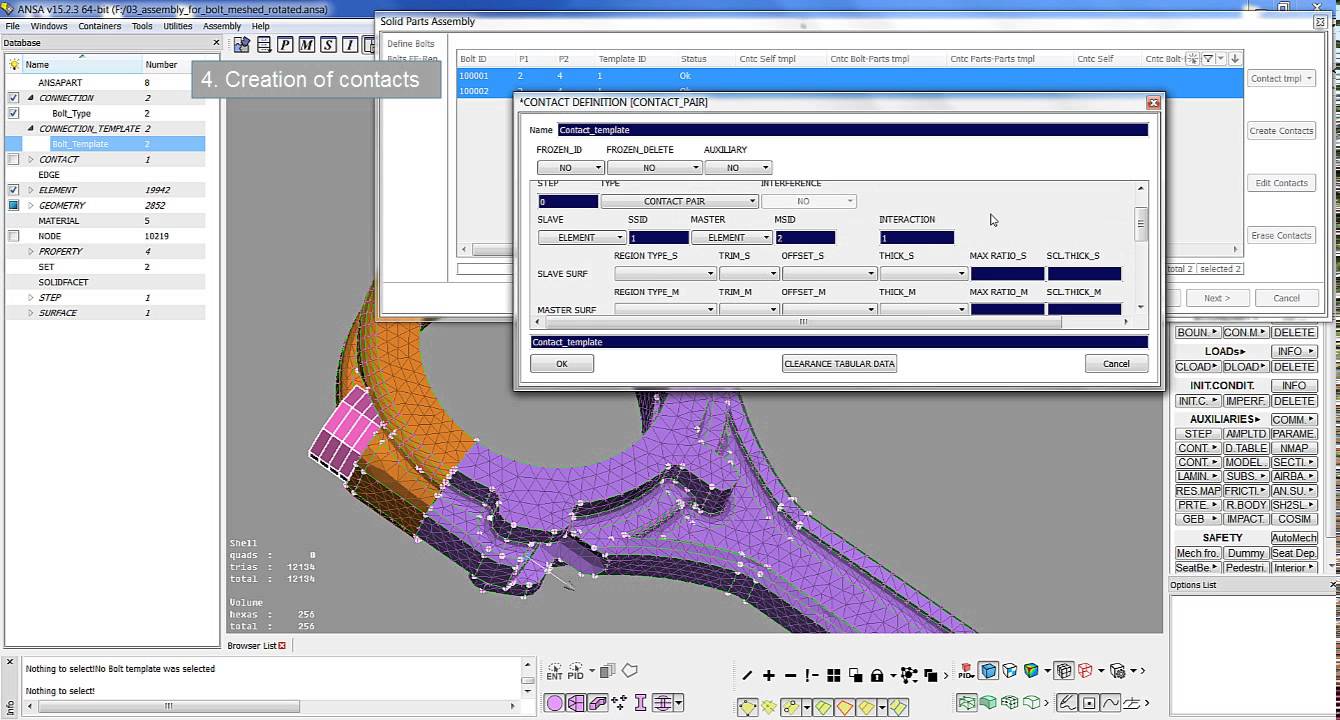Viewport: 1340px width, 720px height.
Task: Click the S toolbar icon
Action: [x=328, y=44]
